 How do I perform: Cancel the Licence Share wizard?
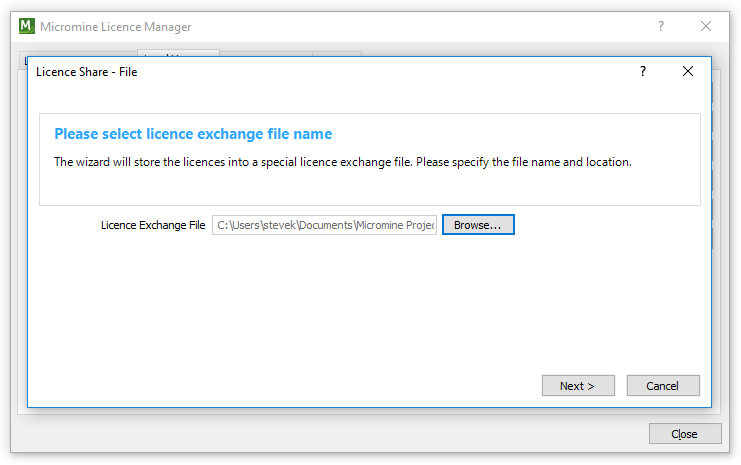pos(663,386)
